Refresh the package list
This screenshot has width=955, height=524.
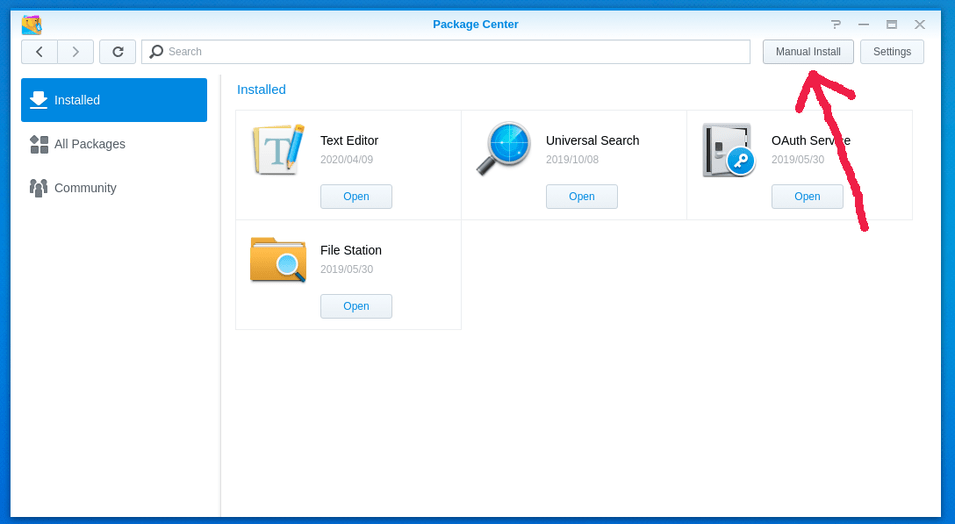pos(118,52)
